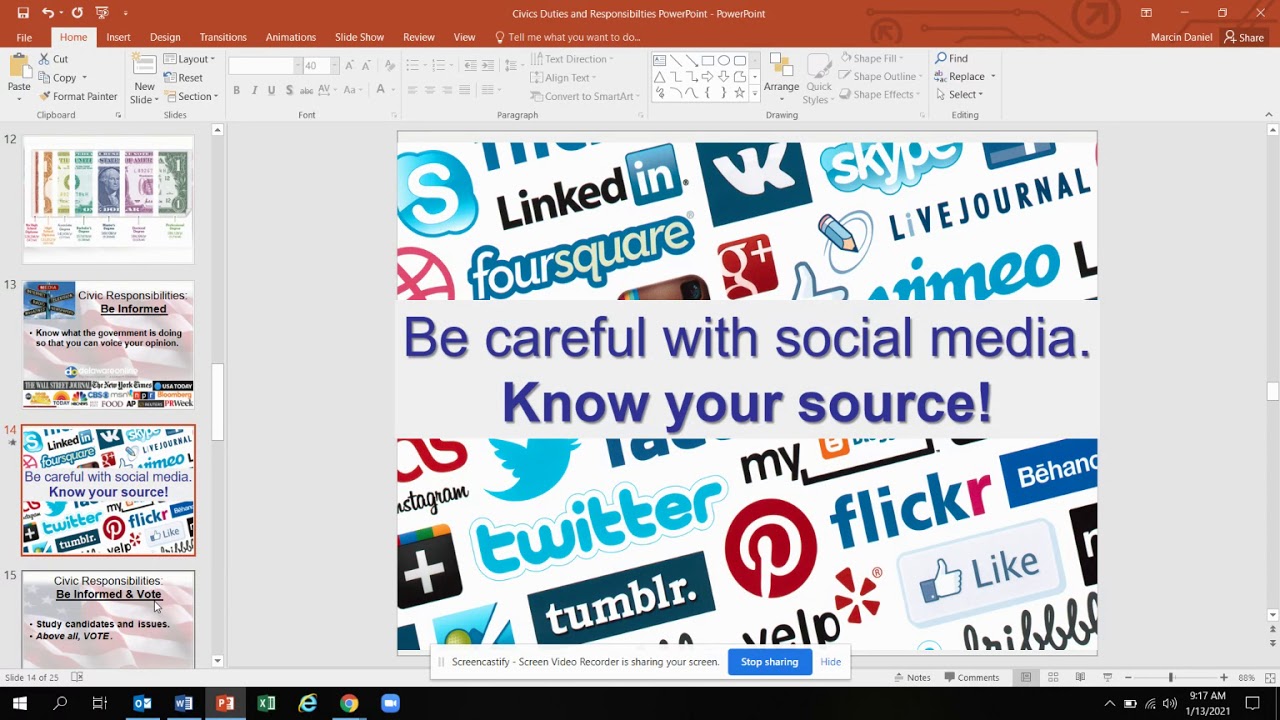Open the Windows Start menu
1280x720 pixels.
point(19,703)
